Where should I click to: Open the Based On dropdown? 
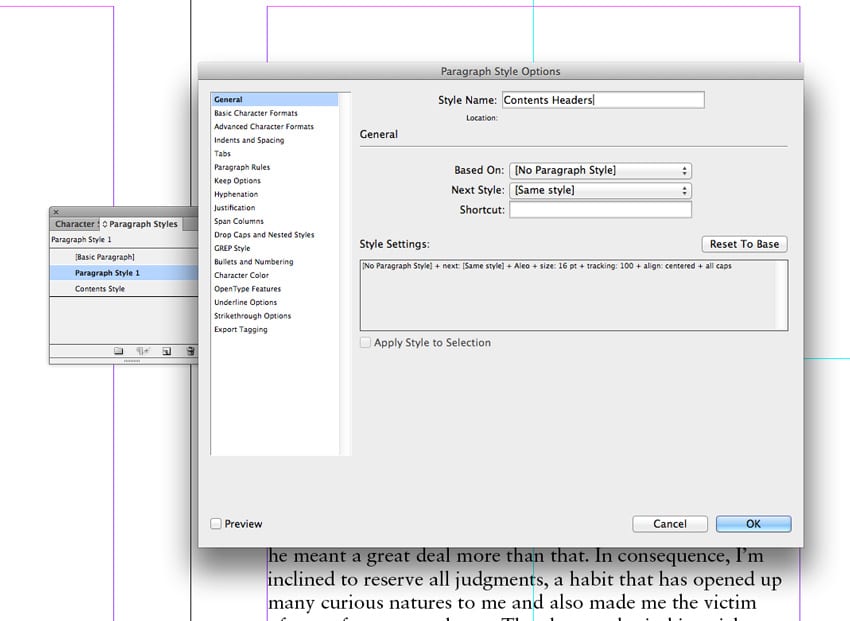[x=600, y=171]
